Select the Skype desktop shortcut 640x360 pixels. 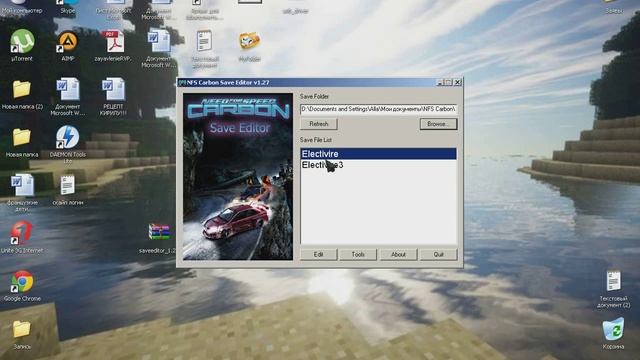pyautogui.click(x=68, y=6)
